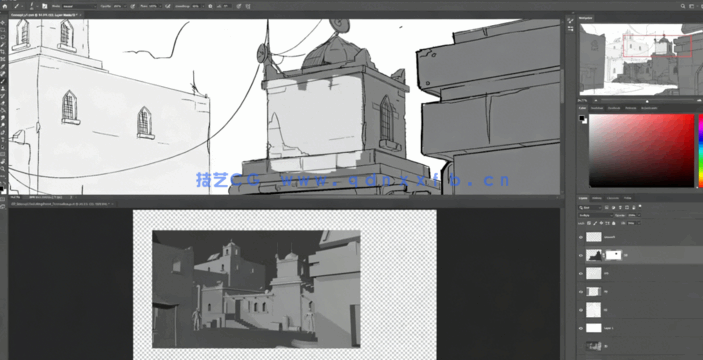Viewport: 703px width, 360px height.
Task: Select the Rectangle shape tool
Action: pos(4,154)
